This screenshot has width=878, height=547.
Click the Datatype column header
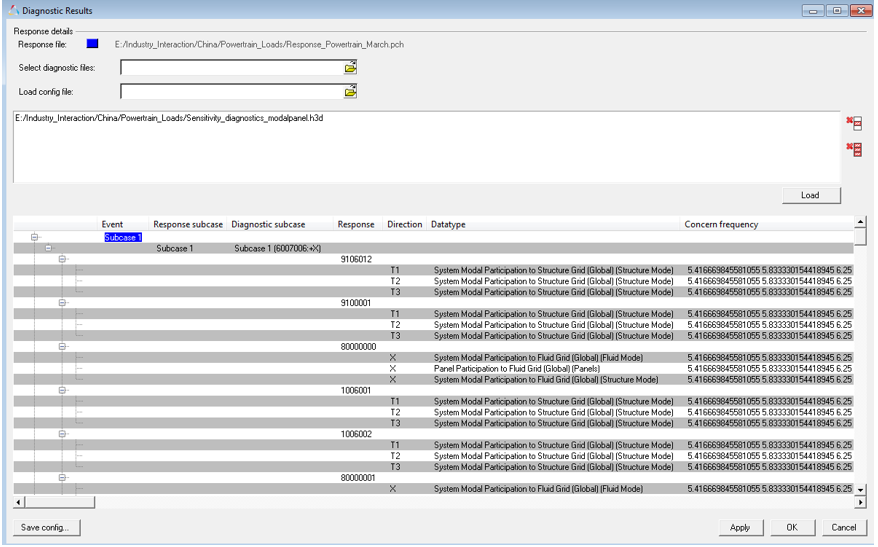tap(448, 224)
